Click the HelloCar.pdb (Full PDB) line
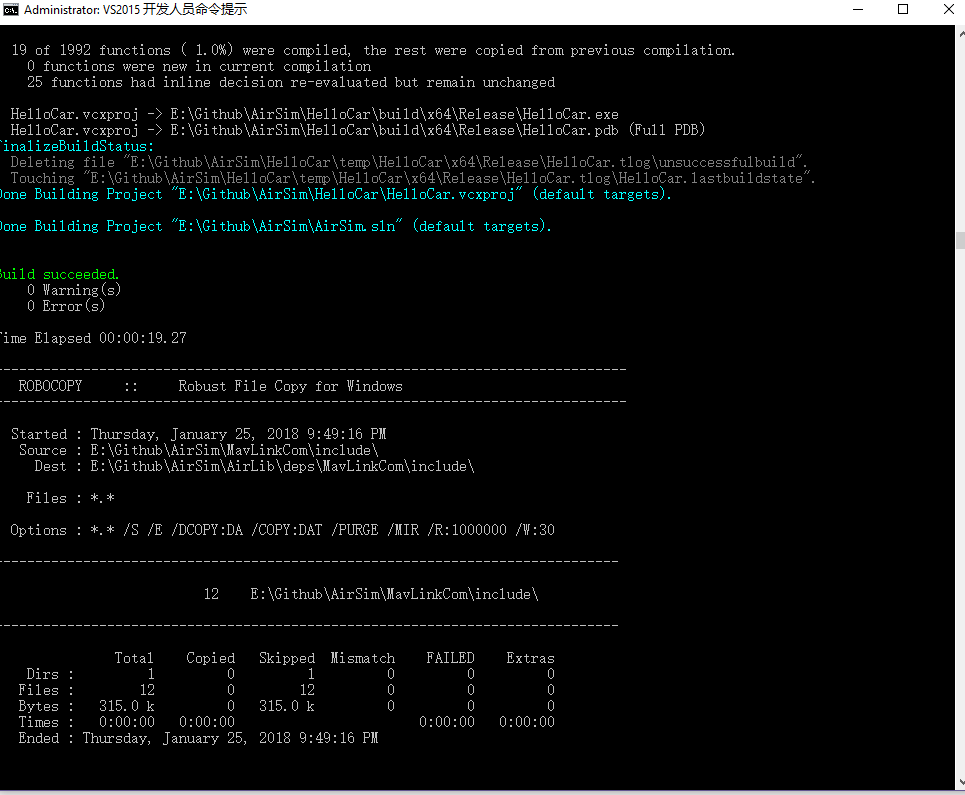Screen dimensions: 965x795 tap(358, 130)
